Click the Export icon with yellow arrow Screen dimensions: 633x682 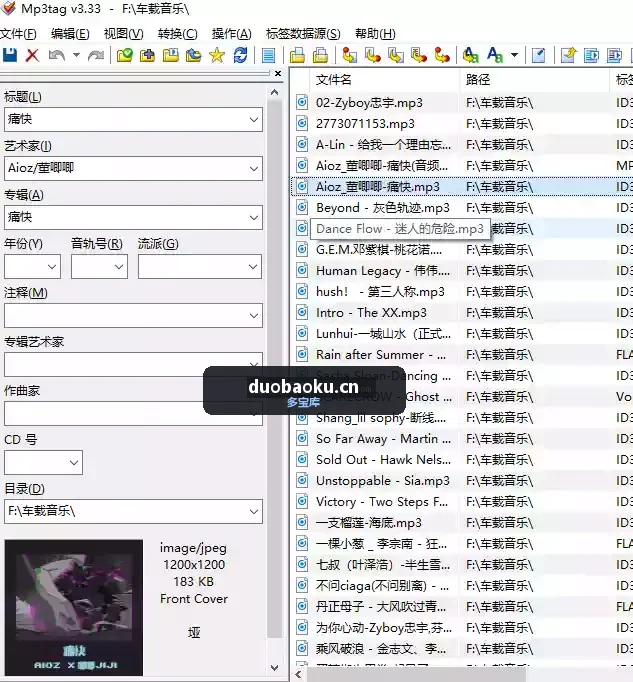coord(568,55)
